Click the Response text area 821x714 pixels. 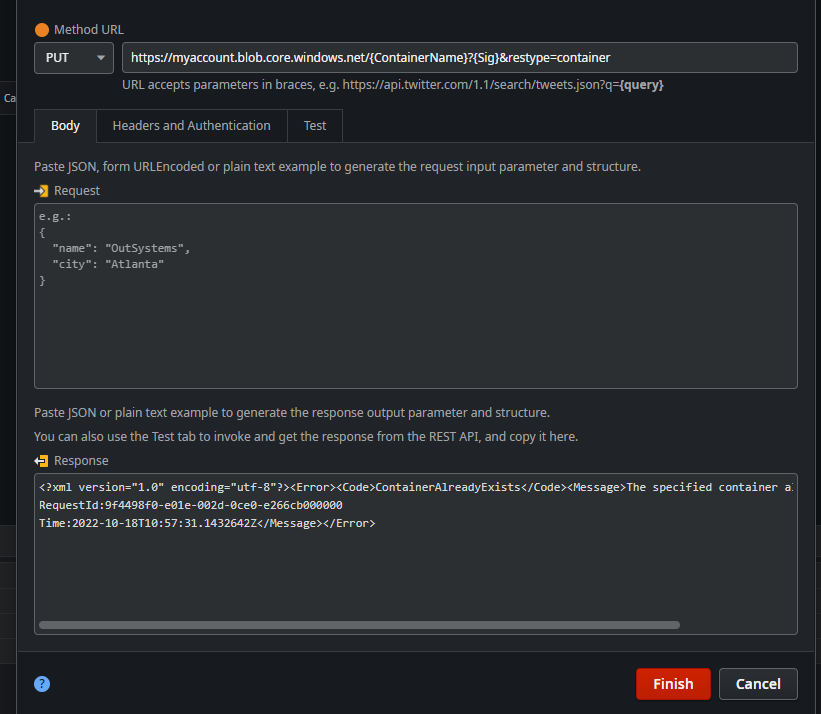pyautogui.click(x=416, y=554)
